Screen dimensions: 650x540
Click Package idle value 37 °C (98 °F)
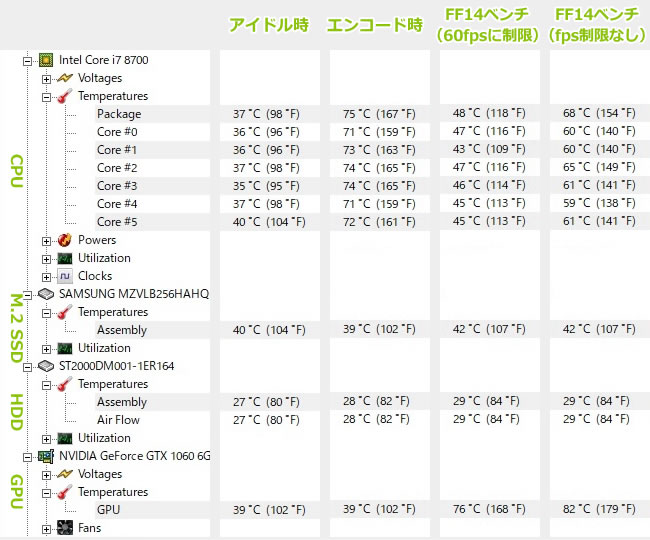[266, 114]
